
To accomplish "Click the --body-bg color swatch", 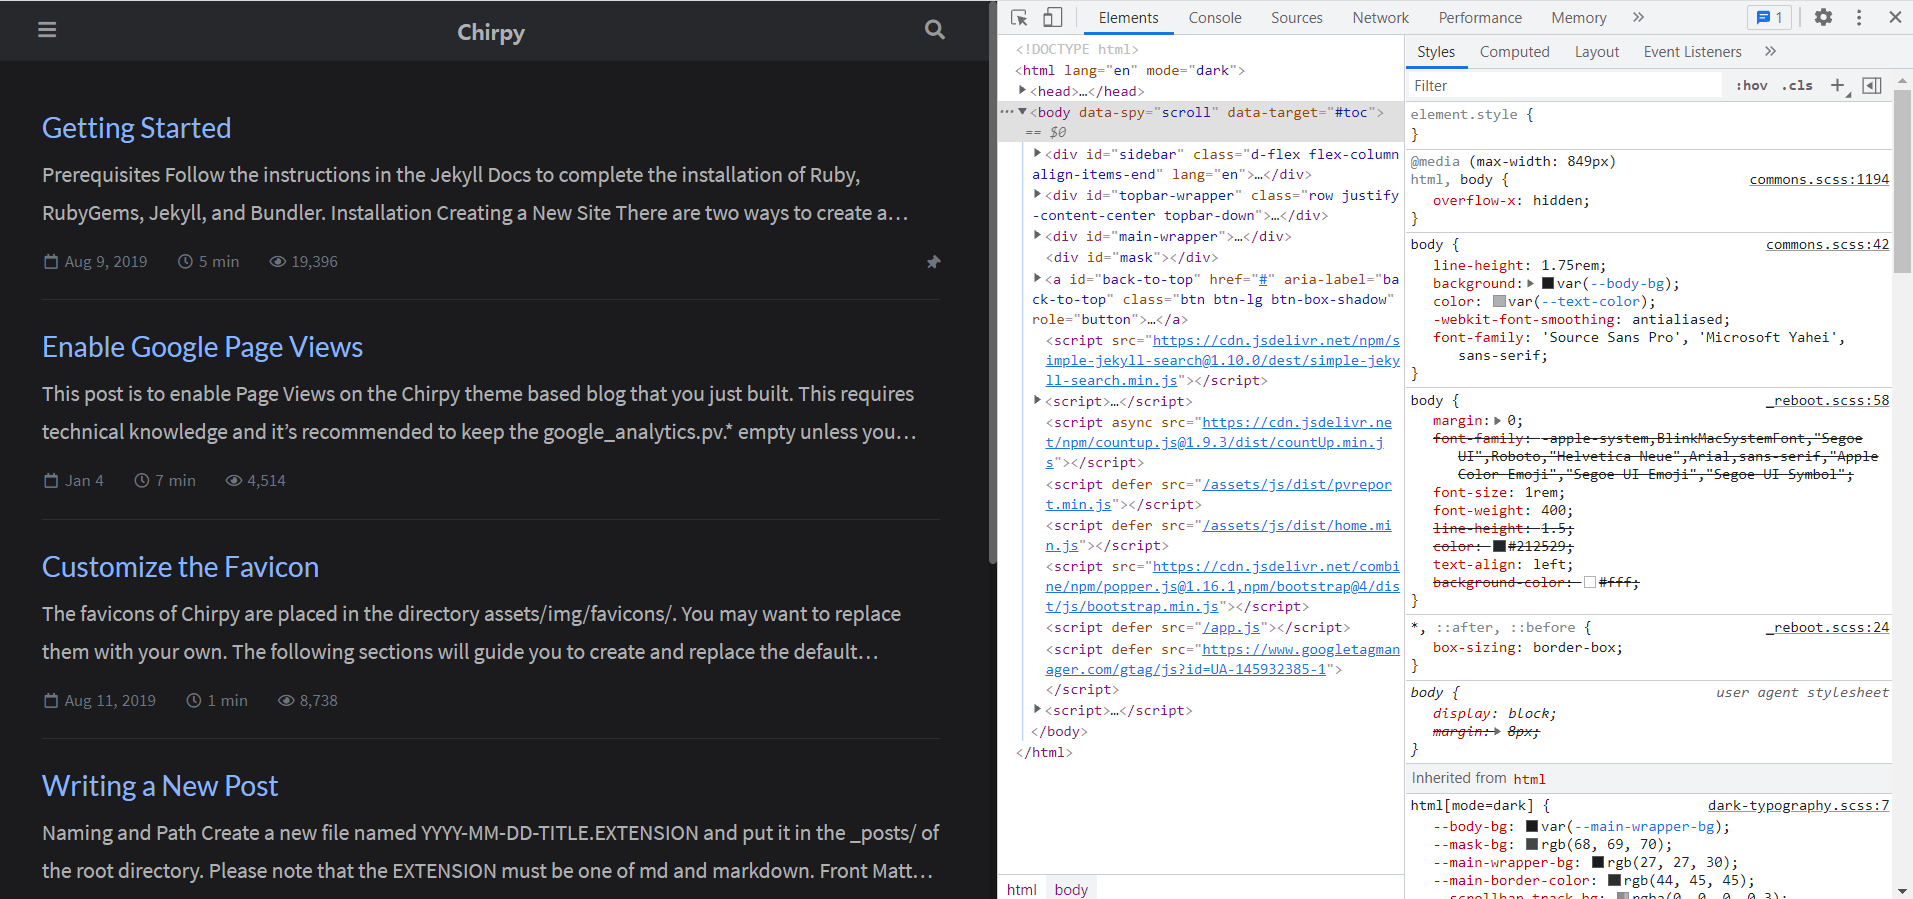I will coord(1531,826).
